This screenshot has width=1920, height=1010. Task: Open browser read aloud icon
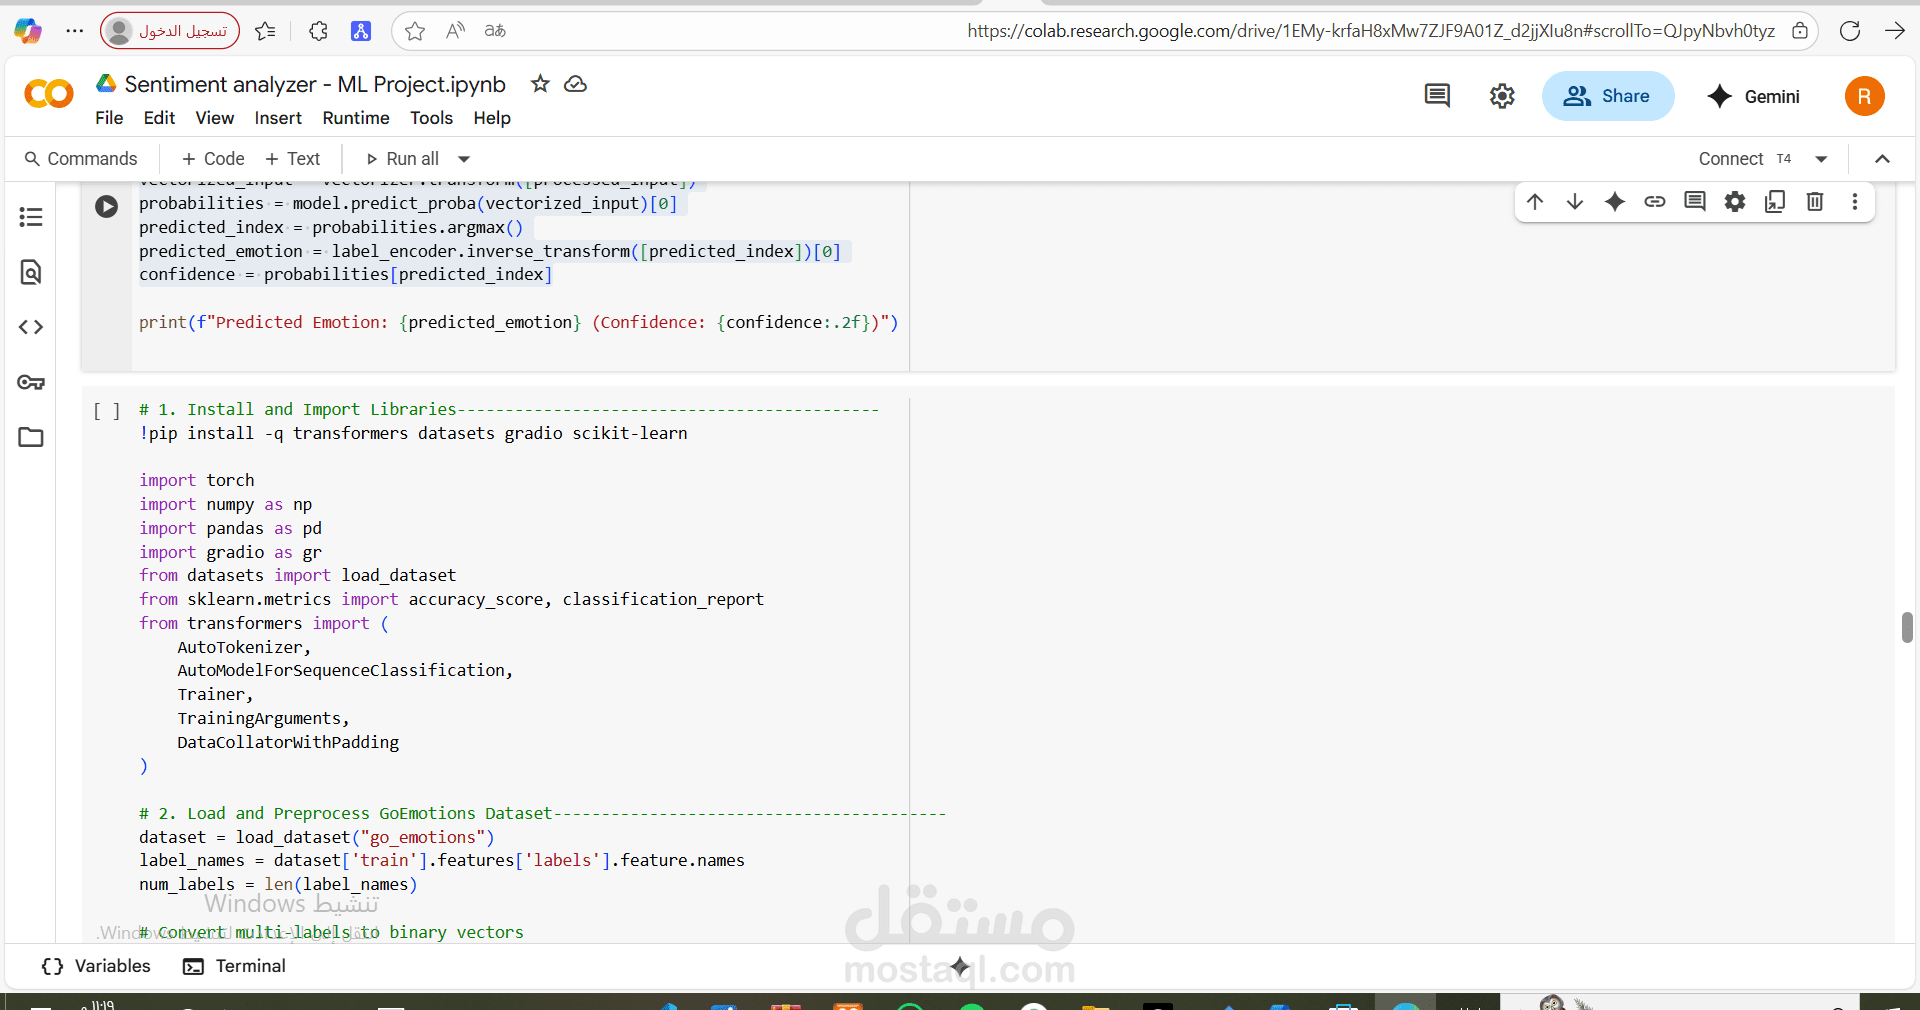pos(456,31)
